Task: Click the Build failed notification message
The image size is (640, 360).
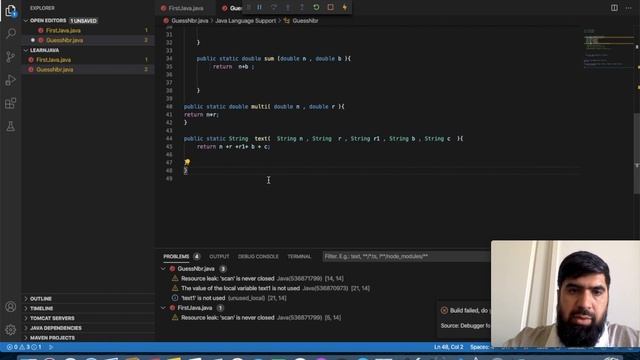Action: point(469,311)
